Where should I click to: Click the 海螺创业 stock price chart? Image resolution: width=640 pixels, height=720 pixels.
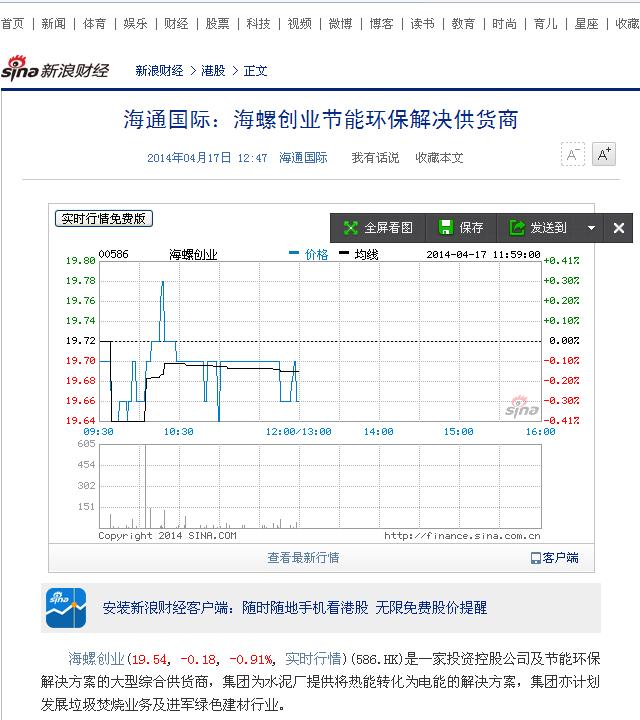tap(320, 341)
